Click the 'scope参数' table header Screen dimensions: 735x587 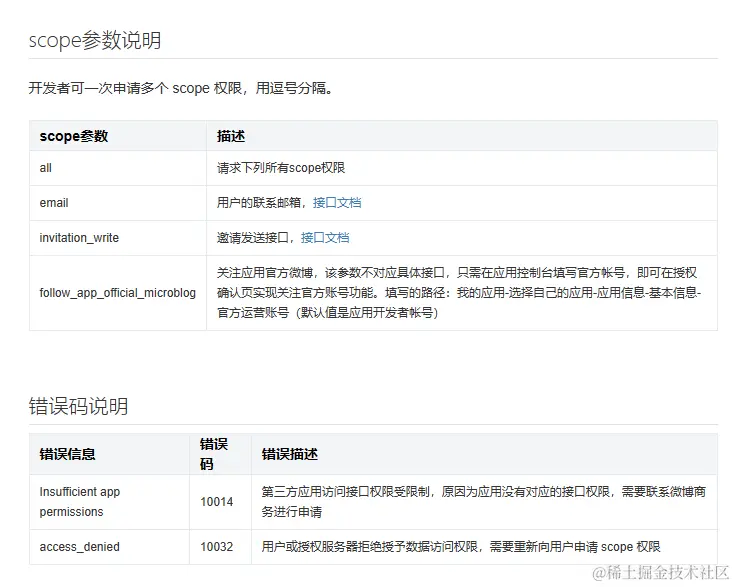pos(118,136)
